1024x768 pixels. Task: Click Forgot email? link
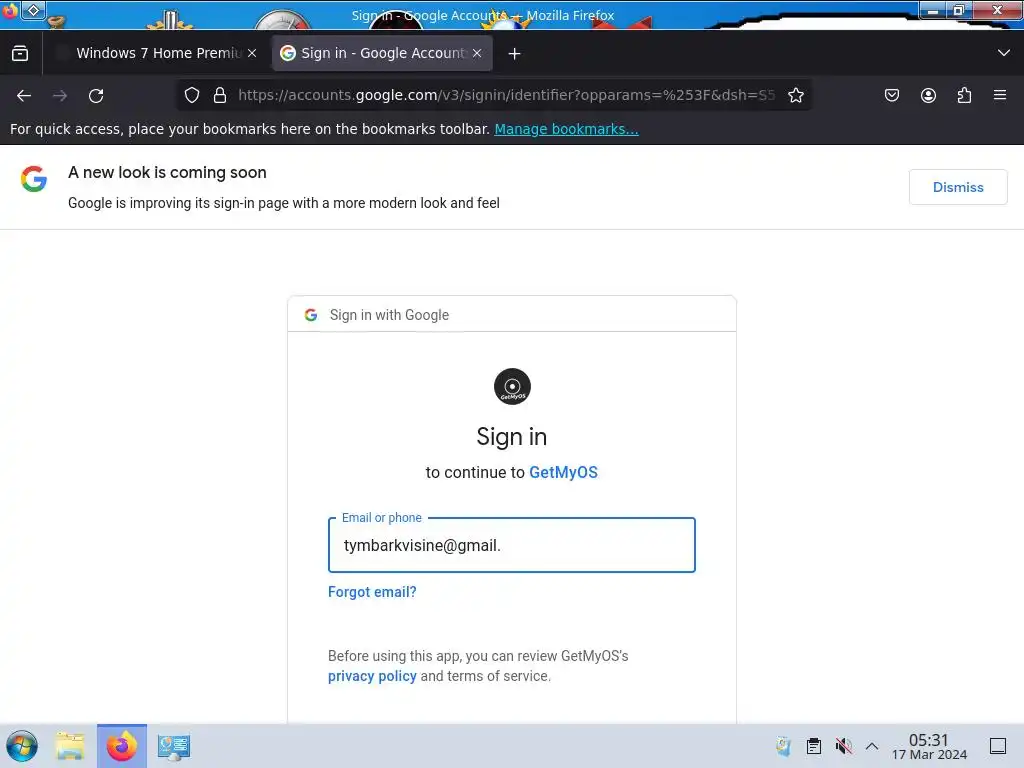(x=372, y=592)
